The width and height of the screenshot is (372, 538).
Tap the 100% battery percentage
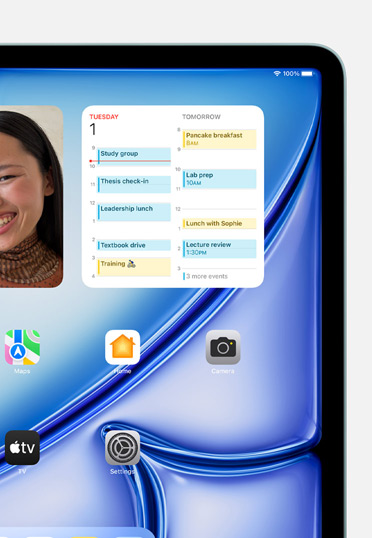pyautogui.click(x=291, y=73)
